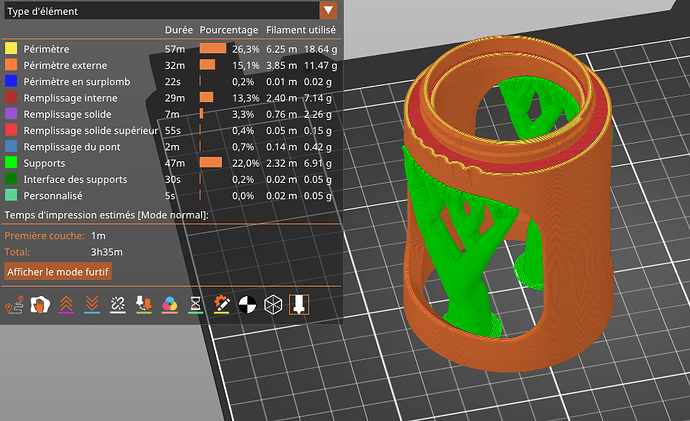The width and height of the screenshot is (690, 421).
Task: Toggle custom G-codes gear icon
Action: click(x=222, y=306)
